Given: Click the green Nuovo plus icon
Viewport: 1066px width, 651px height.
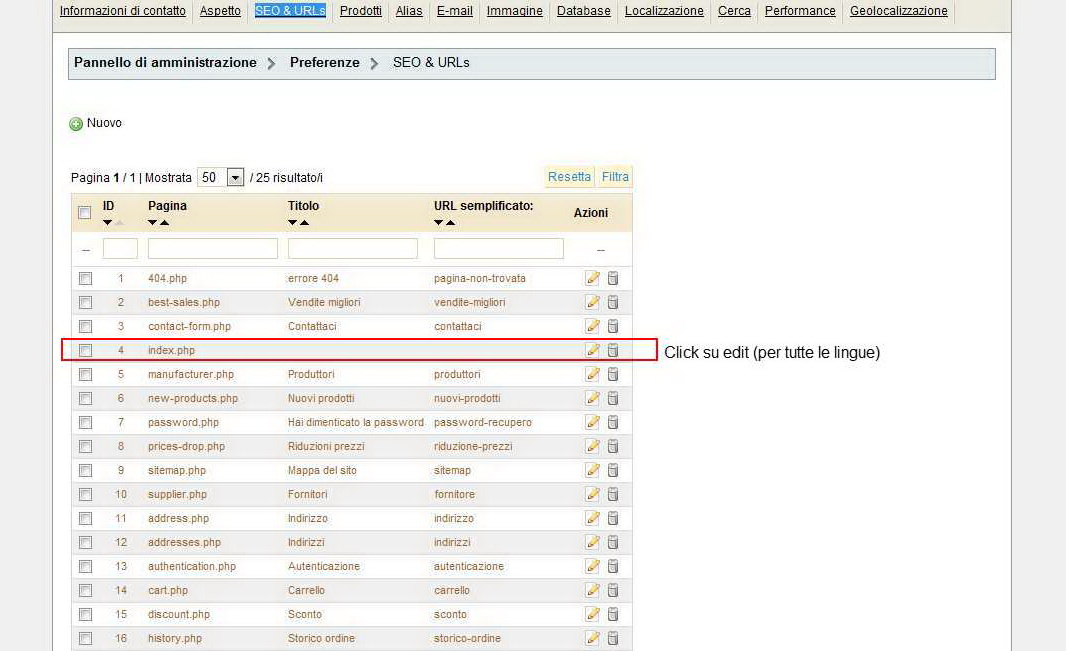Looking at the screenshot, I should click(x=75, y=124).
